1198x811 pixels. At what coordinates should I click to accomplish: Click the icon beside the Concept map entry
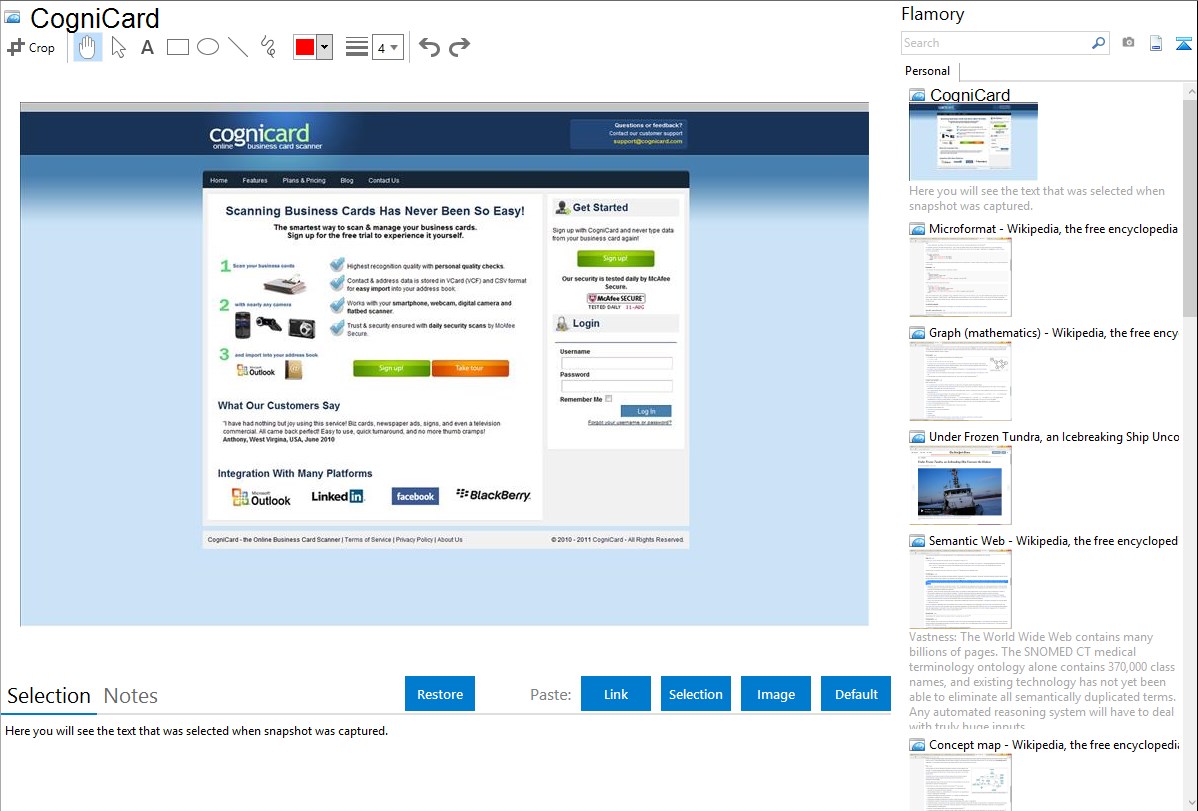point(917,744)
